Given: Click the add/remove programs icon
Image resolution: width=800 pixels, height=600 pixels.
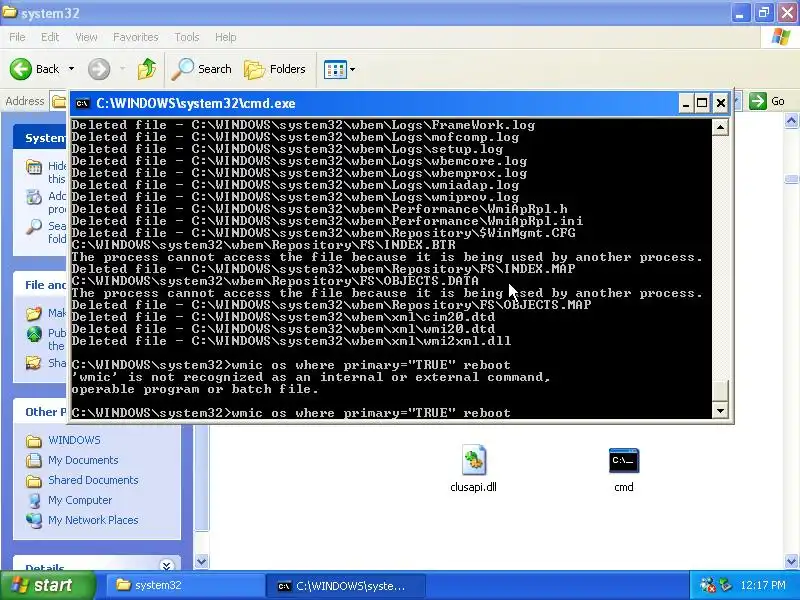Looking at the screenshot, I should click(x=34, y=197).
